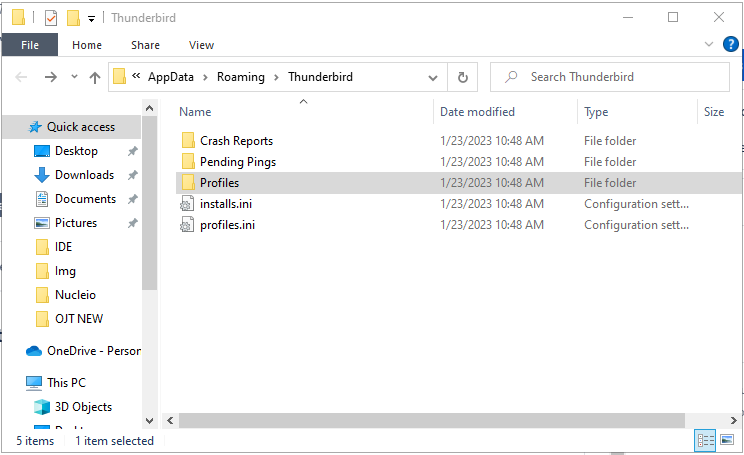This screenshot has width=744, height=455.
Task: Switch to the View ribbon tab
Action: (201, 45)
